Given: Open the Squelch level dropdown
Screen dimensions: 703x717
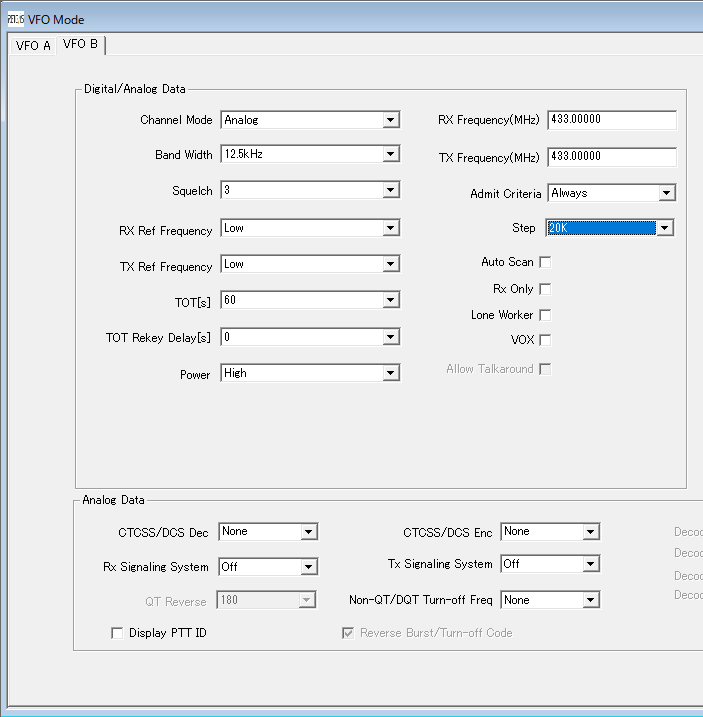Looking at the screenshot, I should point(390,190).
